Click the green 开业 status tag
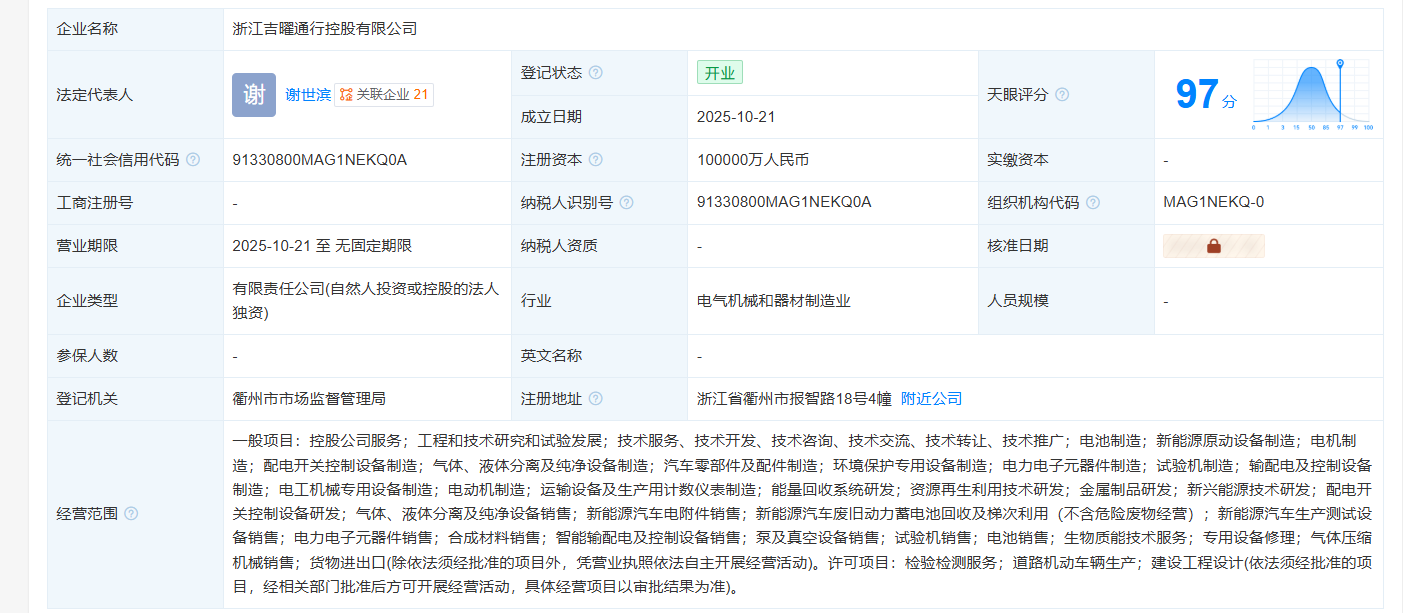 point(720,73)
